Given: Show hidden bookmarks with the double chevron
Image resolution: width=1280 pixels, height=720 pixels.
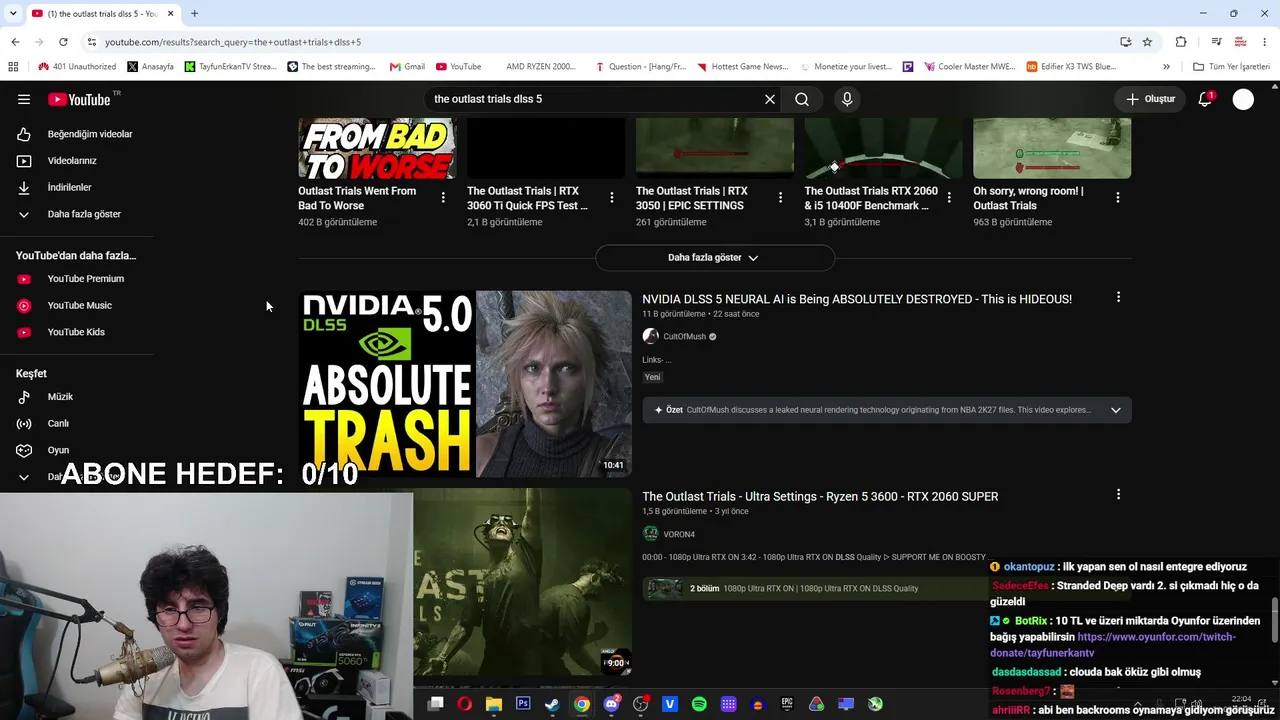Looking at the screenshot, I should point(1166,67).
